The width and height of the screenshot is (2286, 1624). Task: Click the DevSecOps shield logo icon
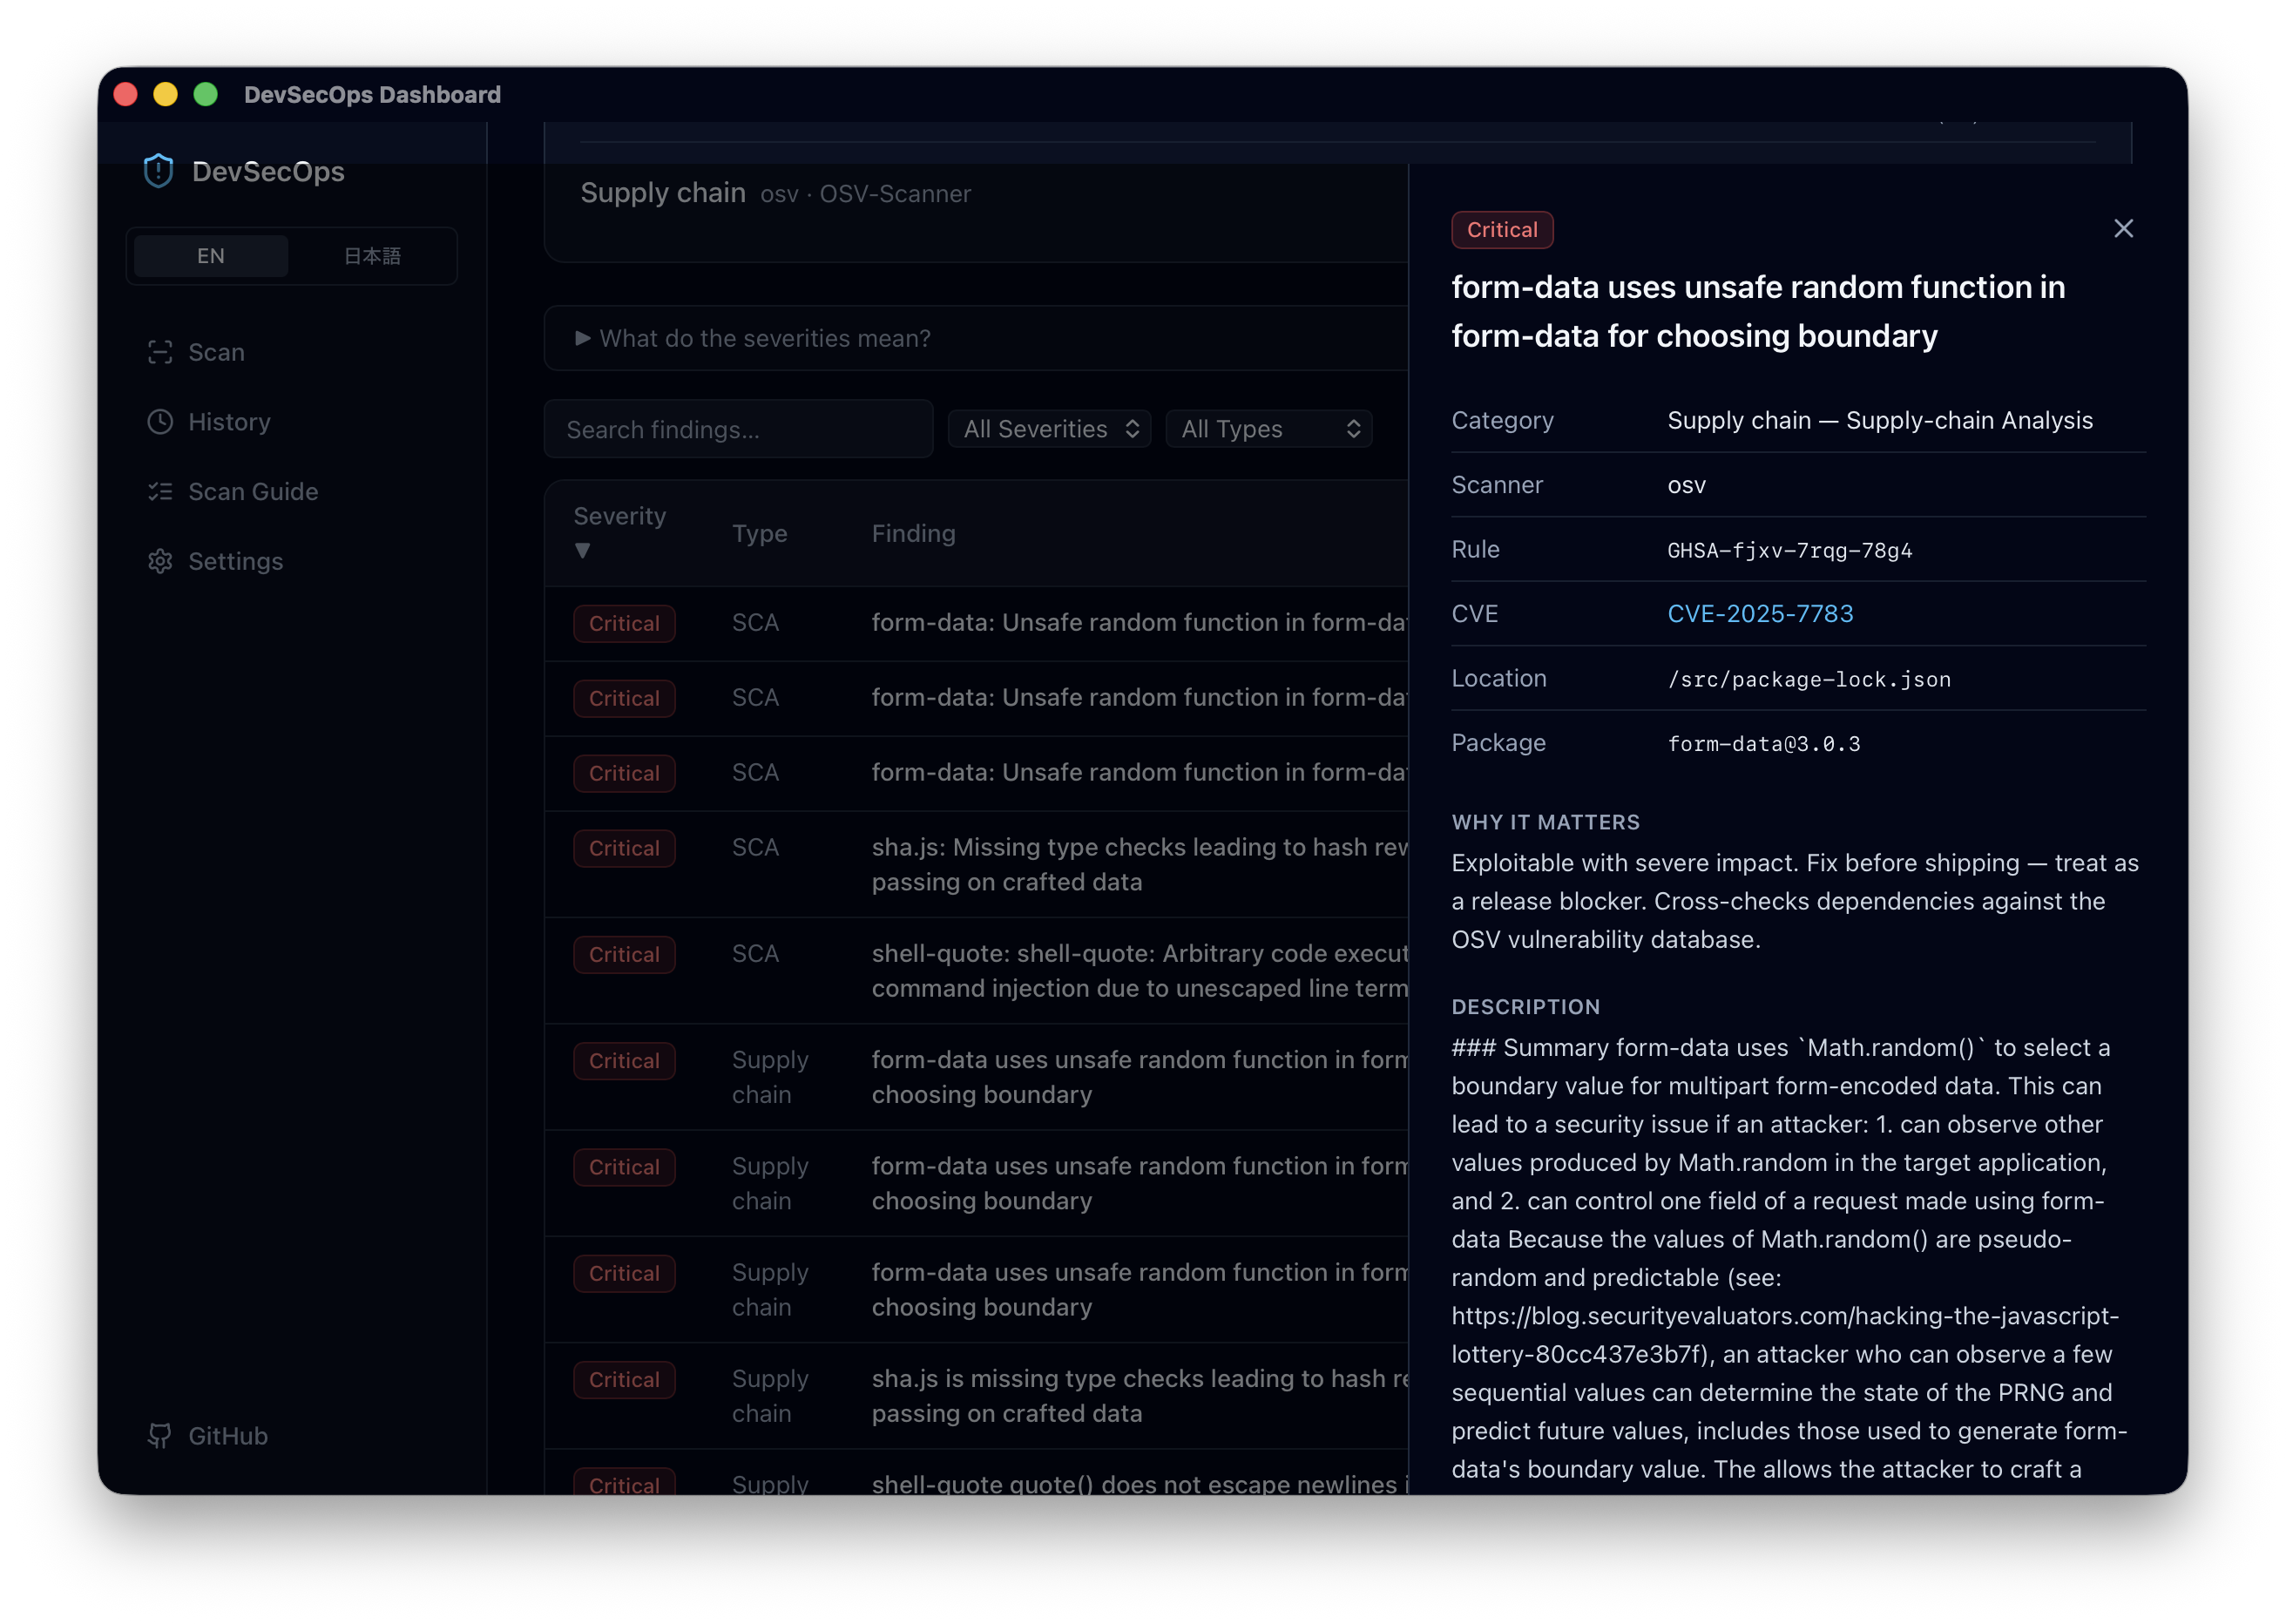(x=159, y=171)
